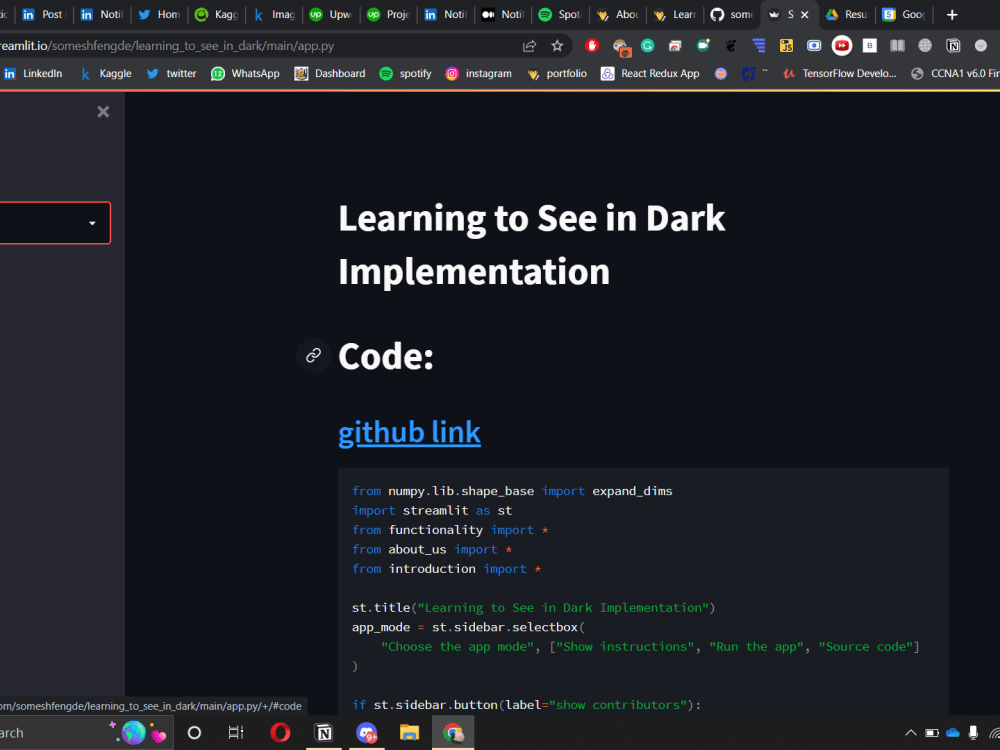The image size is (1000, 750).
Task: Open the tab-windows extension icon
Action: point(675,45)
